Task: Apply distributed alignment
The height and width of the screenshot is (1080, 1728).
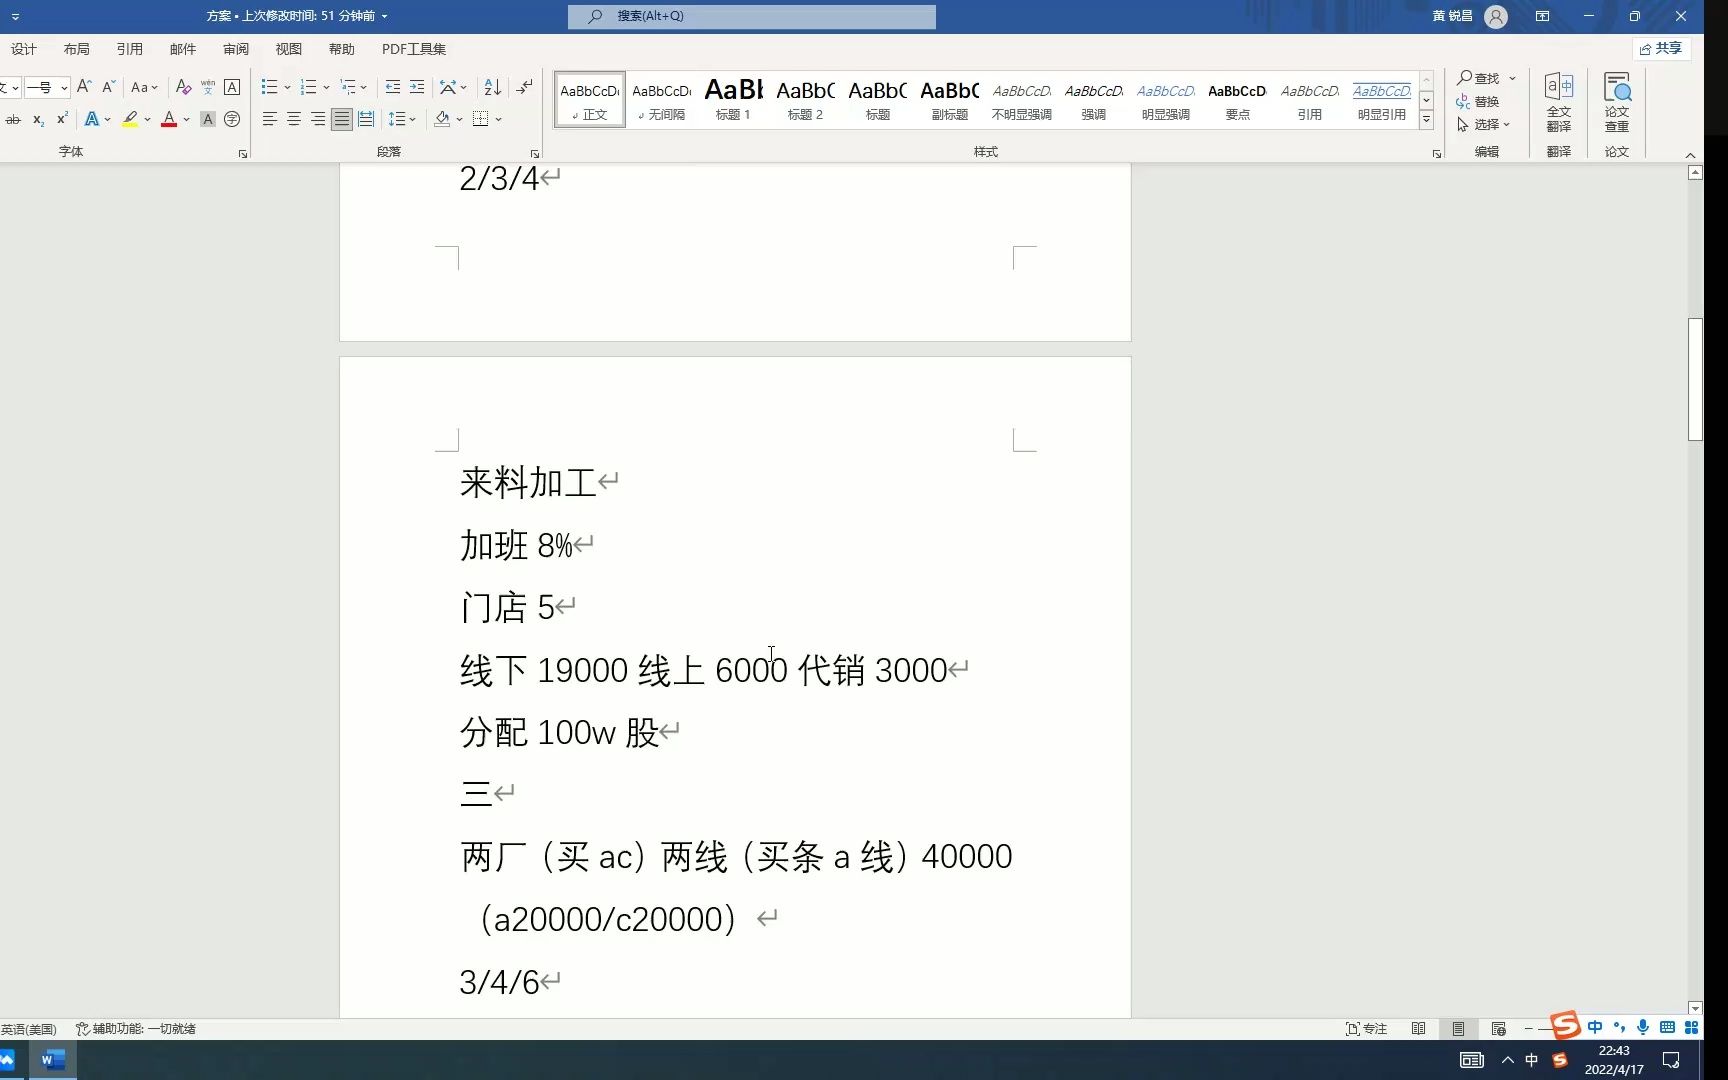Action: point(366,119)
